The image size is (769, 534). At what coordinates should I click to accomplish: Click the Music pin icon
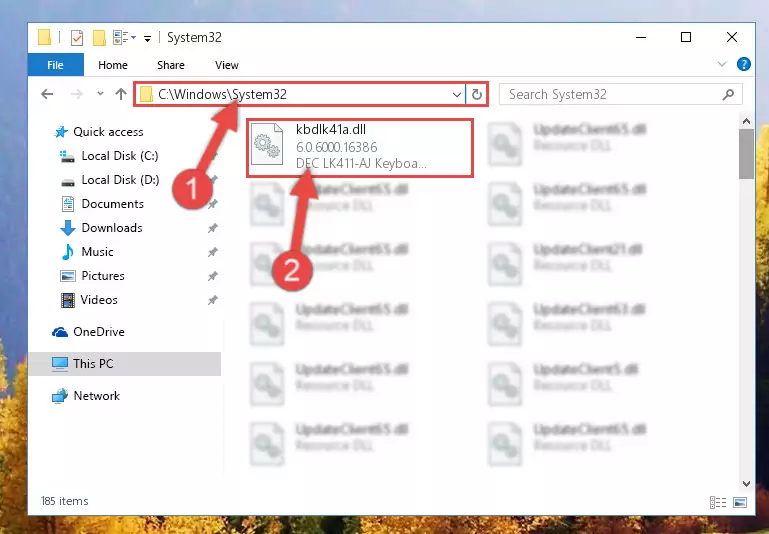coord(212,252)
